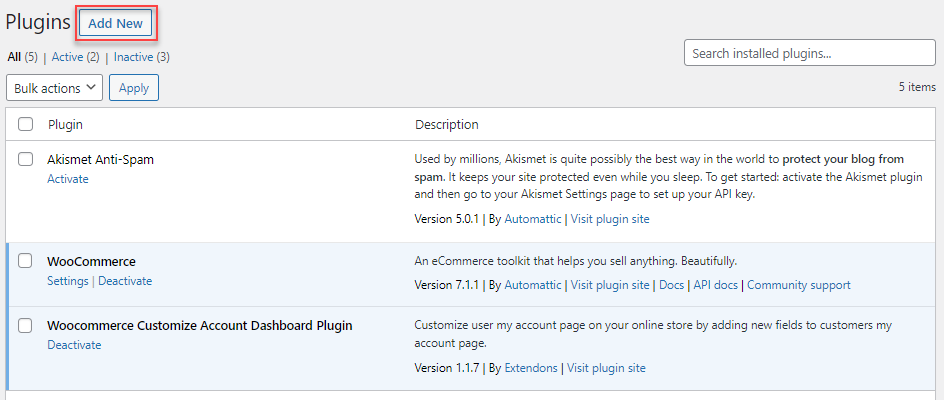
Task: Deactivate the WooCommerce plugin
Action: (x=125, y=281)
